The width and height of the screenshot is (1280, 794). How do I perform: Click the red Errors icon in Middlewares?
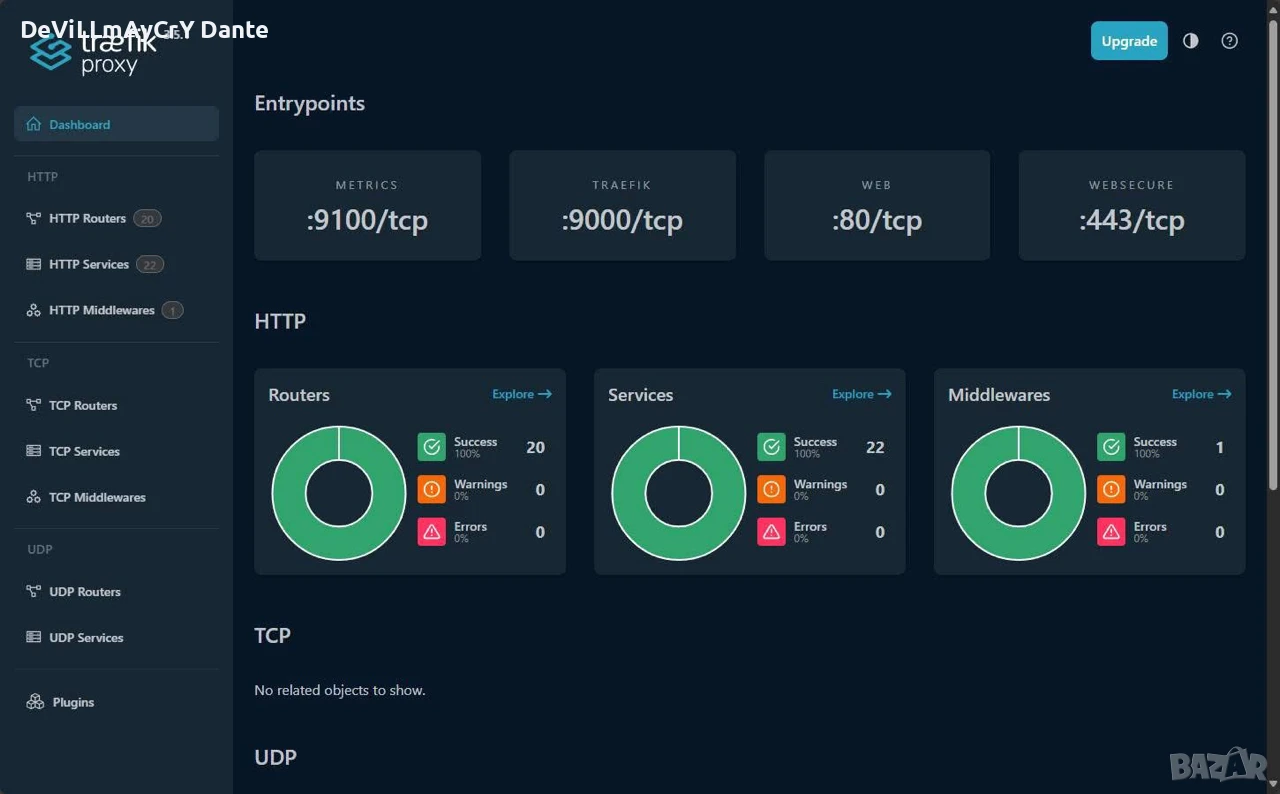coord(1111,532)
